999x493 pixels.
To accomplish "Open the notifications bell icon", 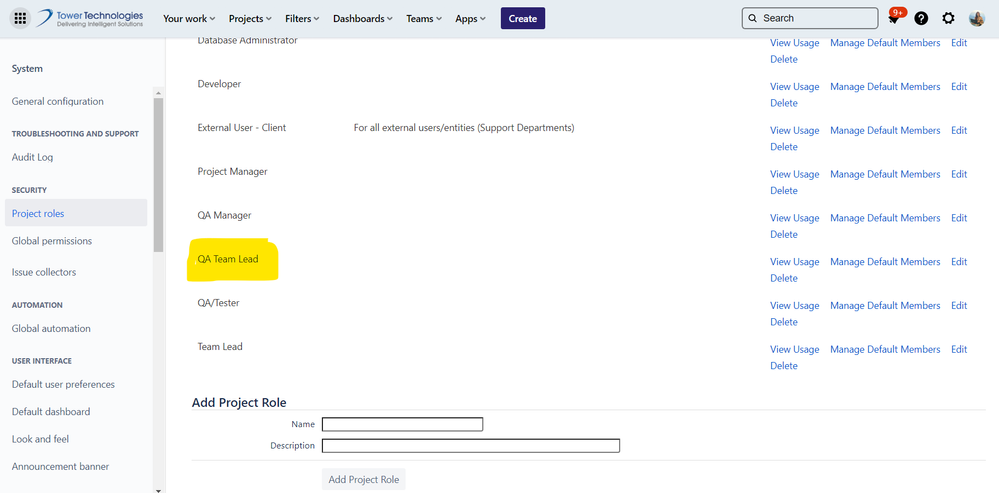I will [894, 18].
